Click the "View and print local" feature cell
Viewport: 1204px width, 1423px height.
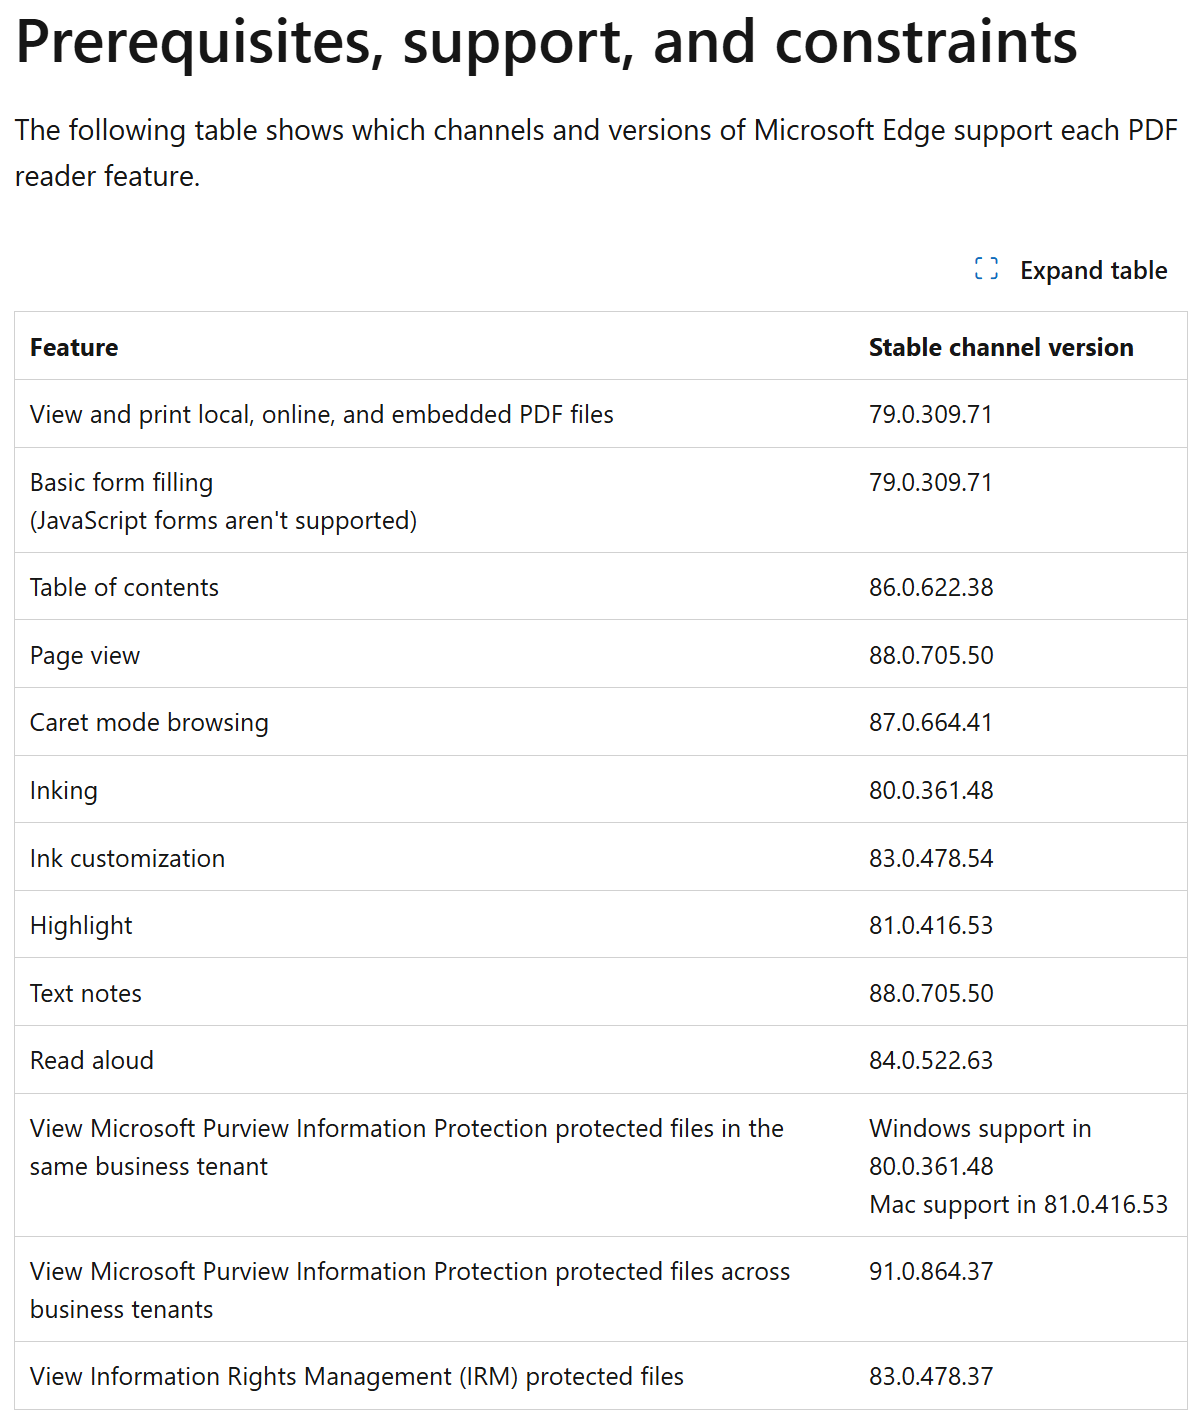point(321,415)
